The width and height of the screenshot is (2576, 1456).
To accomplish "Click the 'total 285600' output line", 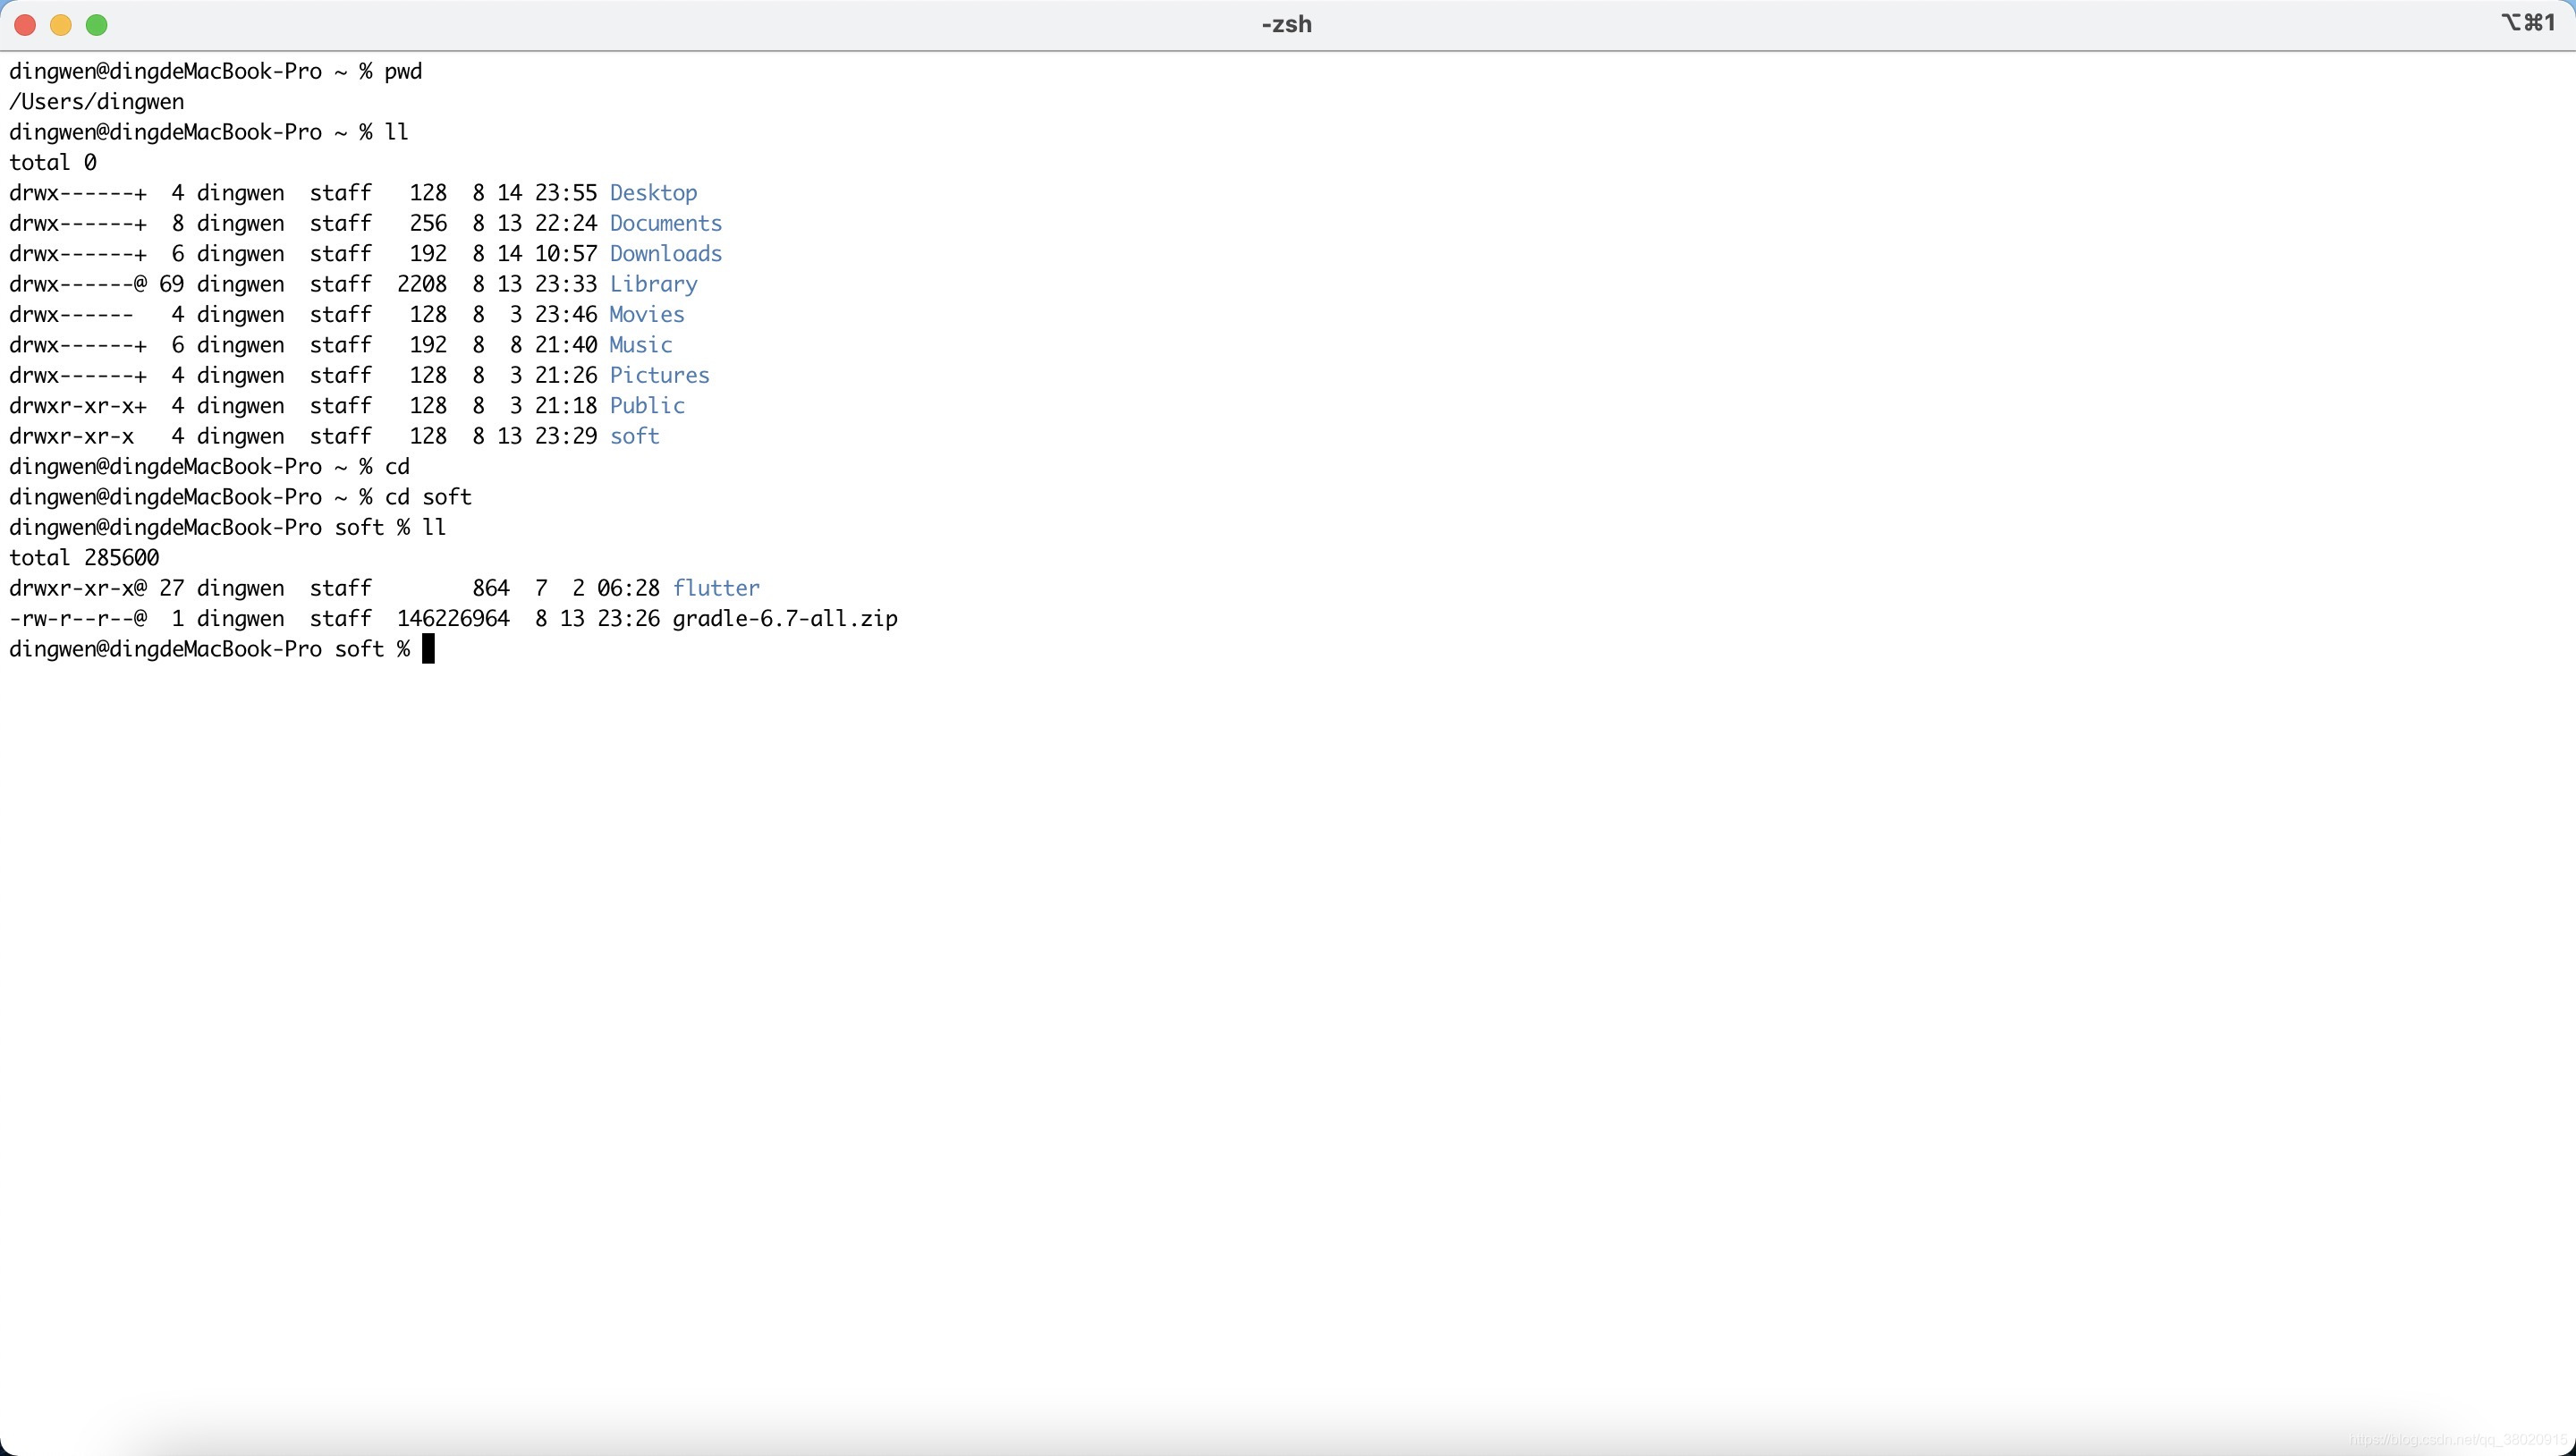I will point(84,558).
